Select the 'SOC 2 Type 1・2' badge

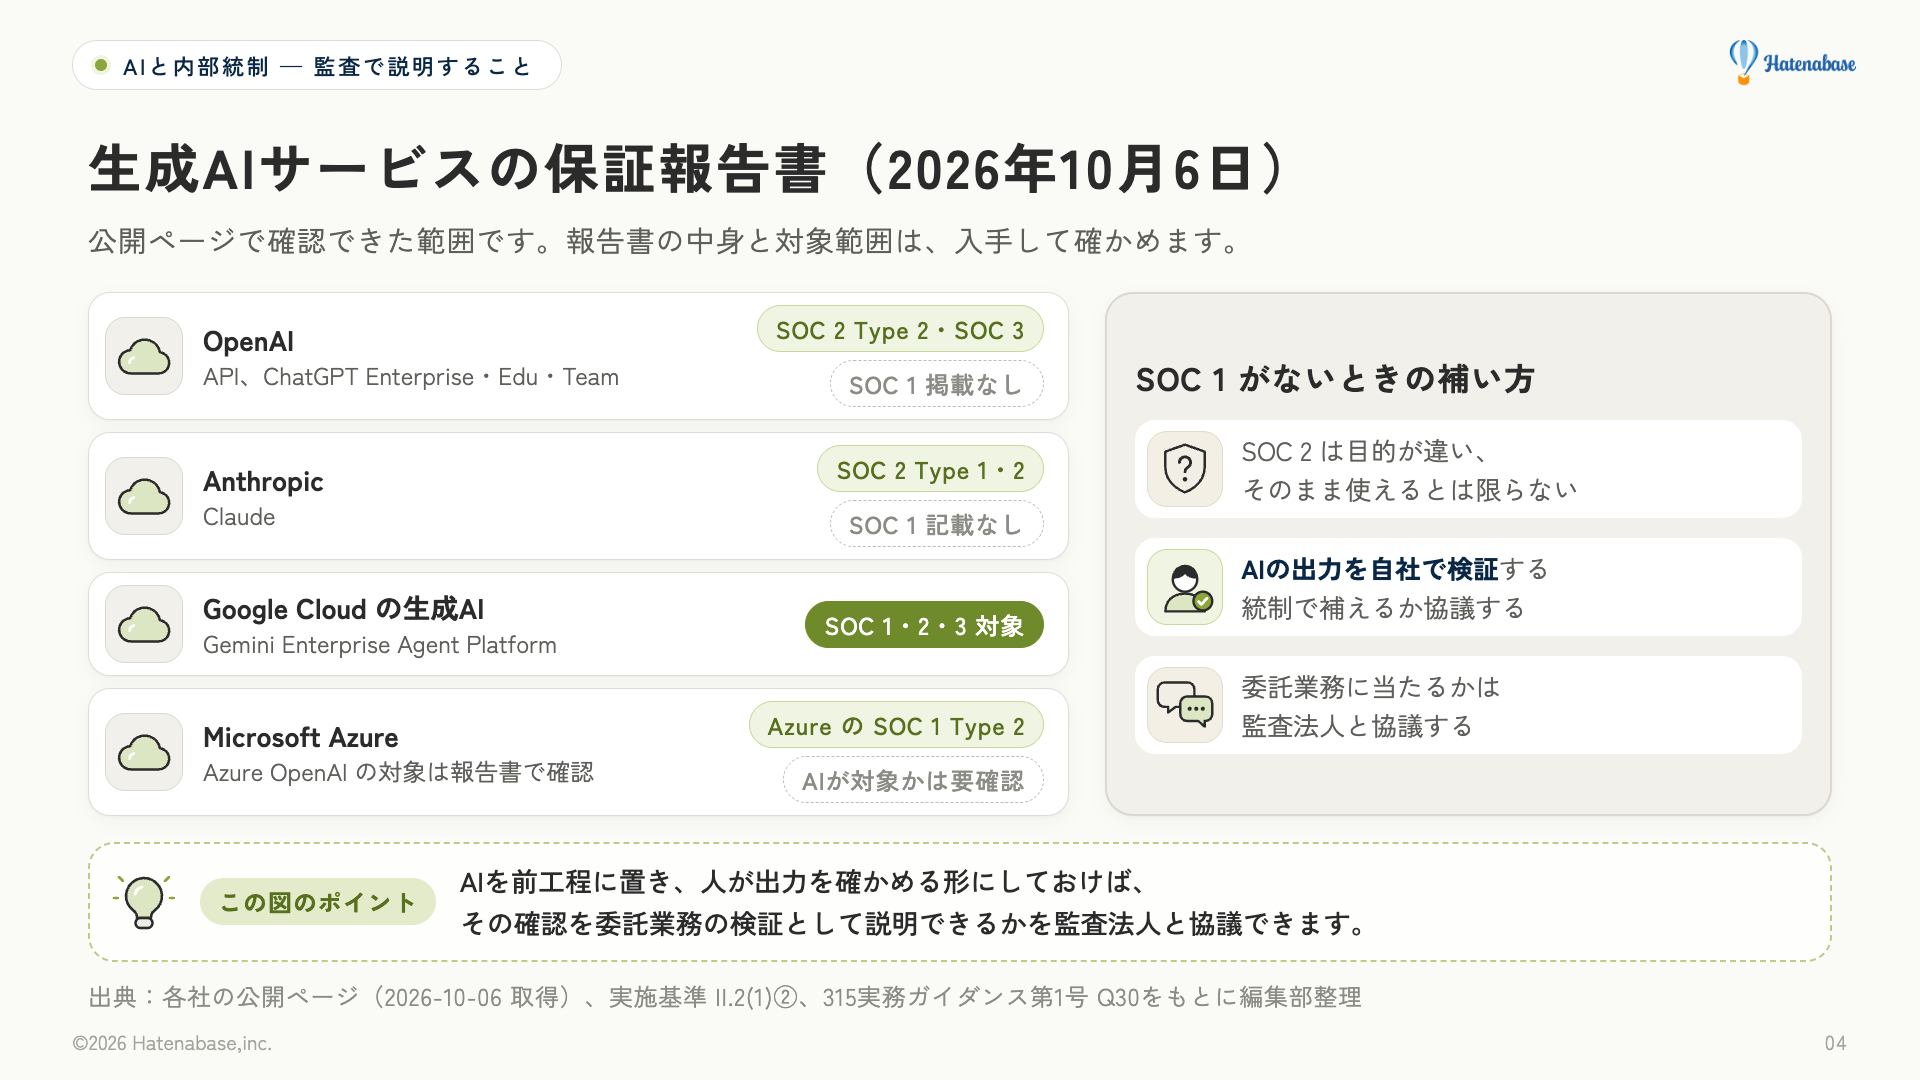(930, 470)
